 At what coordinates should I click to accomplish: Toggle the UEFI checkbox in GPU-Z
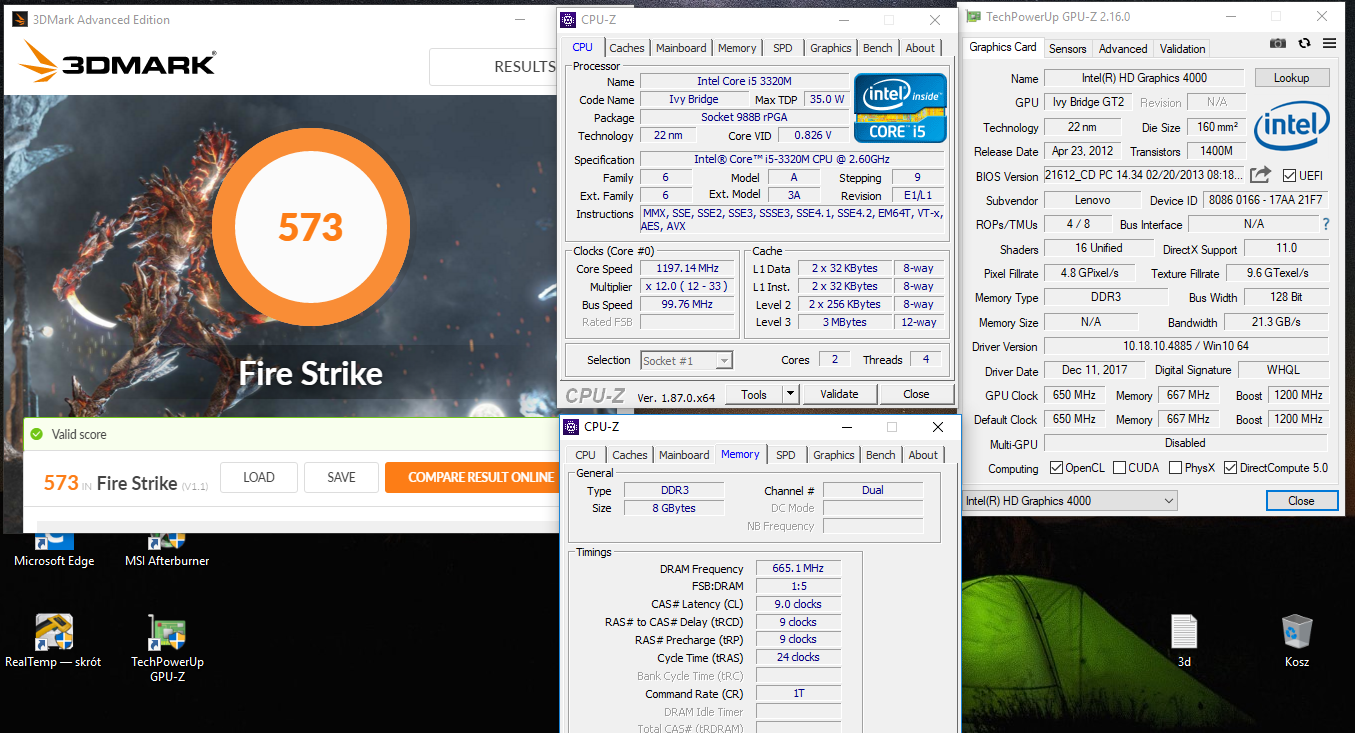coord(1290,175)
